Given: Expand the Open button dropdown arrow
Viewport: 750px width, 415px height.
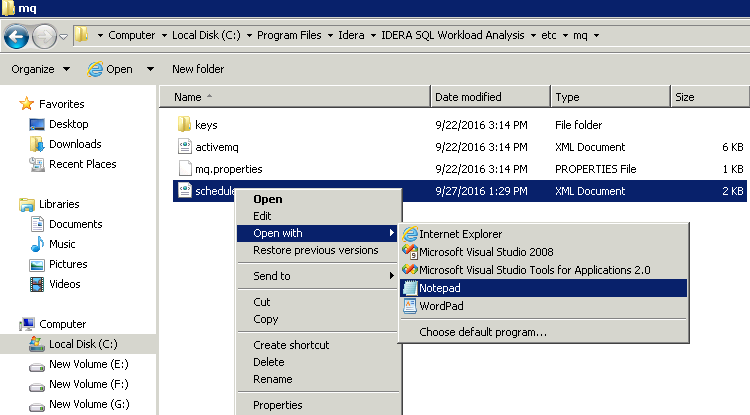Looking at the screenshot, I should [x=150, y=69].
